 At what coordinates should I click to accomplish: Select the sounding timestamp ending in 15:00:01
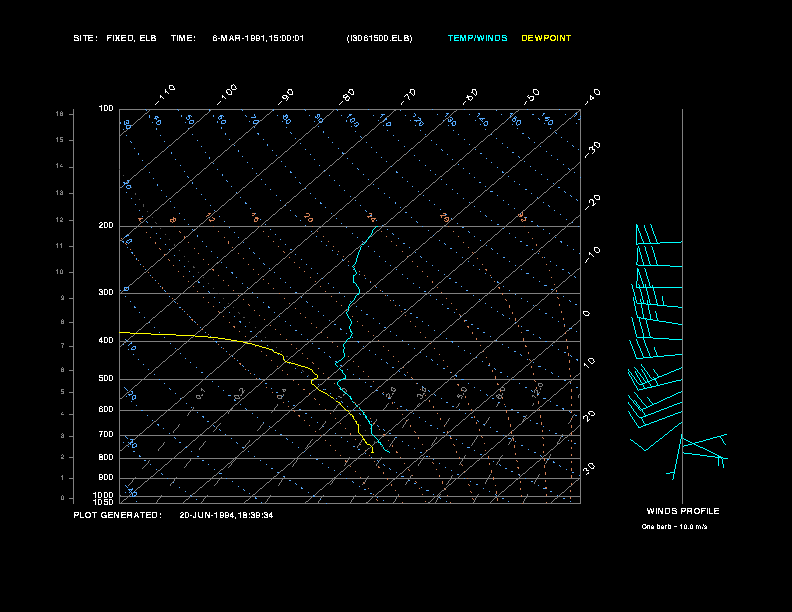258,38
